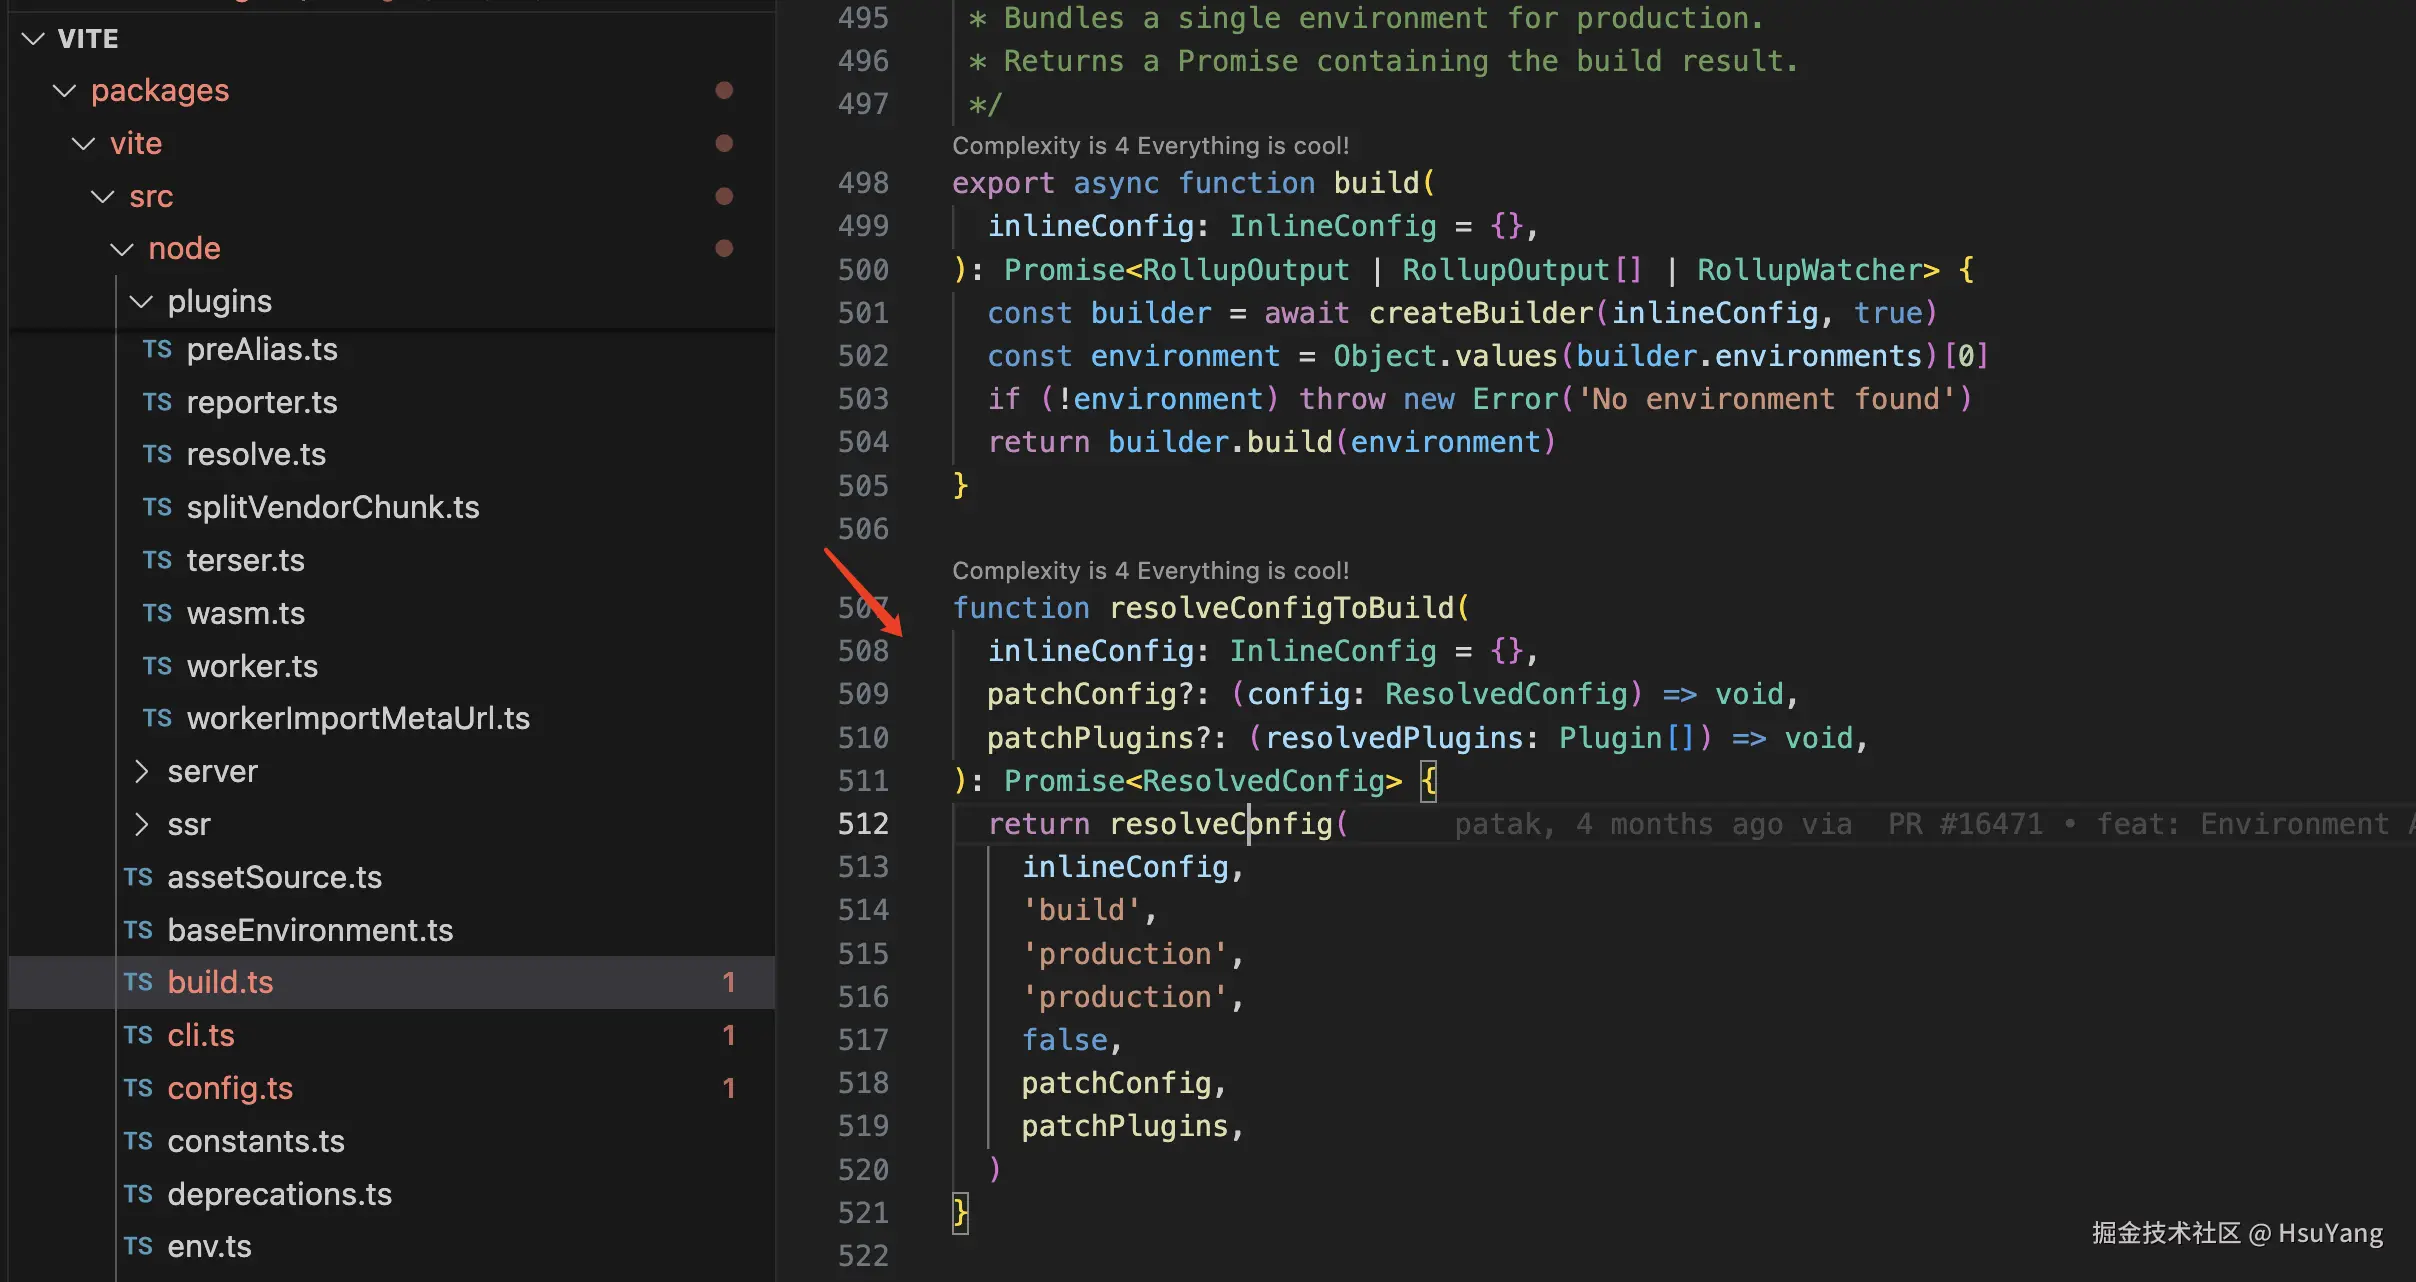The width and height of the screenshot is (2416, 1282).
Task: Open splitVendorChunk.ts file
Action: [332, 508]
